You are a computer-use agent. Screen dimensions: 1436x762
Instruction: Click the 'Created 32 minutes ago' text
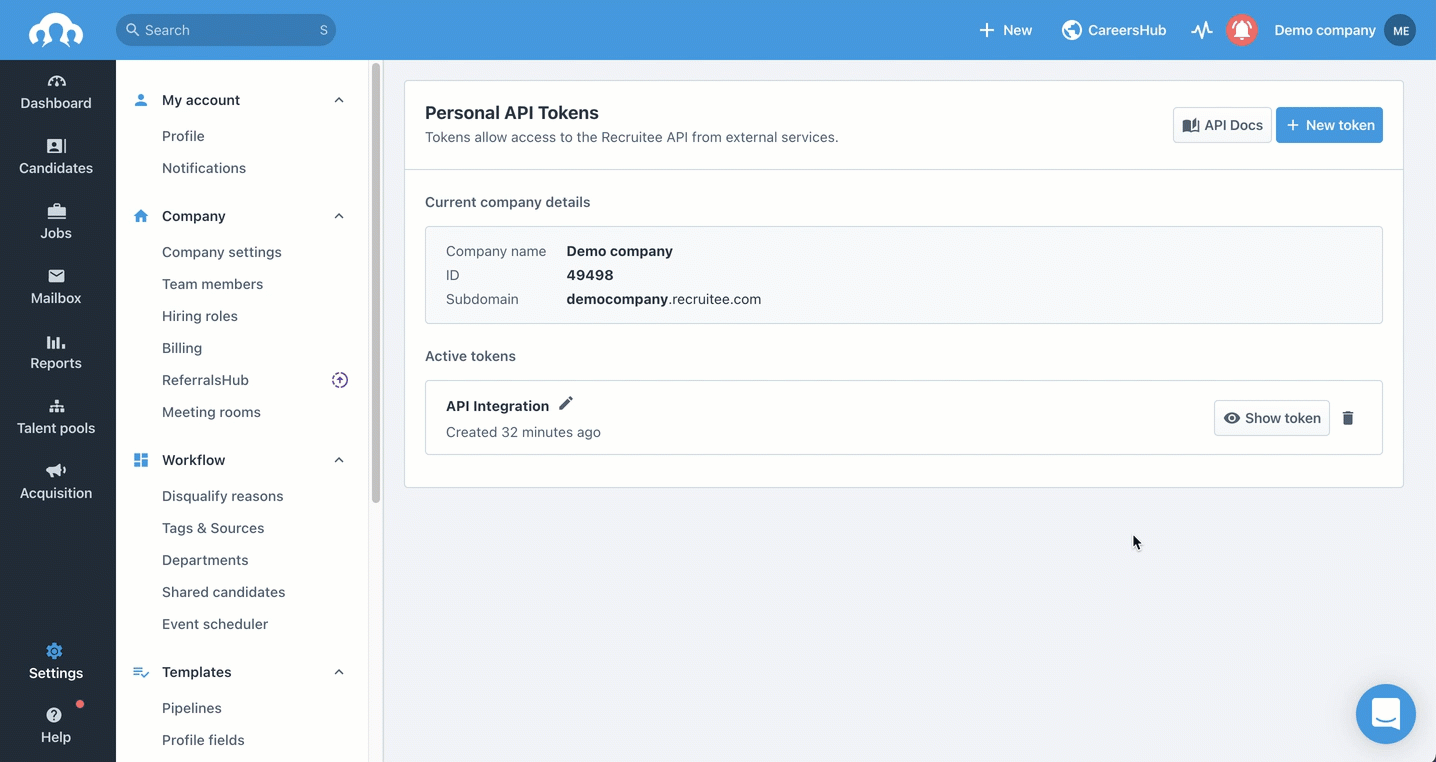(x=523, y=432)
